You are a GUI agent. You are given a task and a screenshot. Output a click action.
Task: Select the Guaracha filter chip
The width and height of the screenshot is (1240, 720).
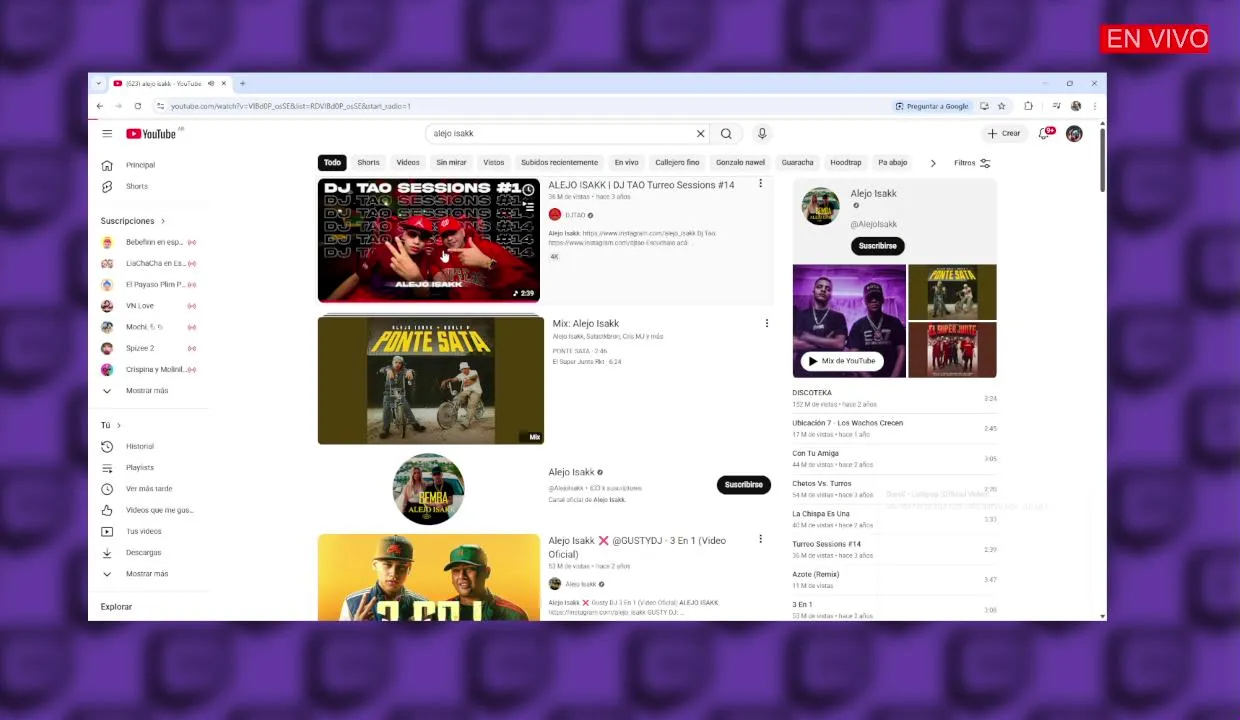(797, 162)
